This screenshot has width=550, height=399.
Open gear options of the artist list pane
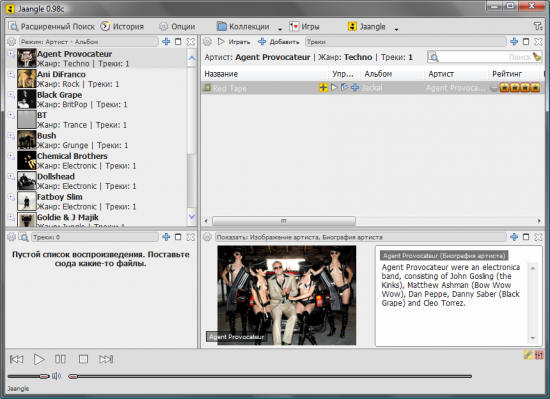pos(12,42)
